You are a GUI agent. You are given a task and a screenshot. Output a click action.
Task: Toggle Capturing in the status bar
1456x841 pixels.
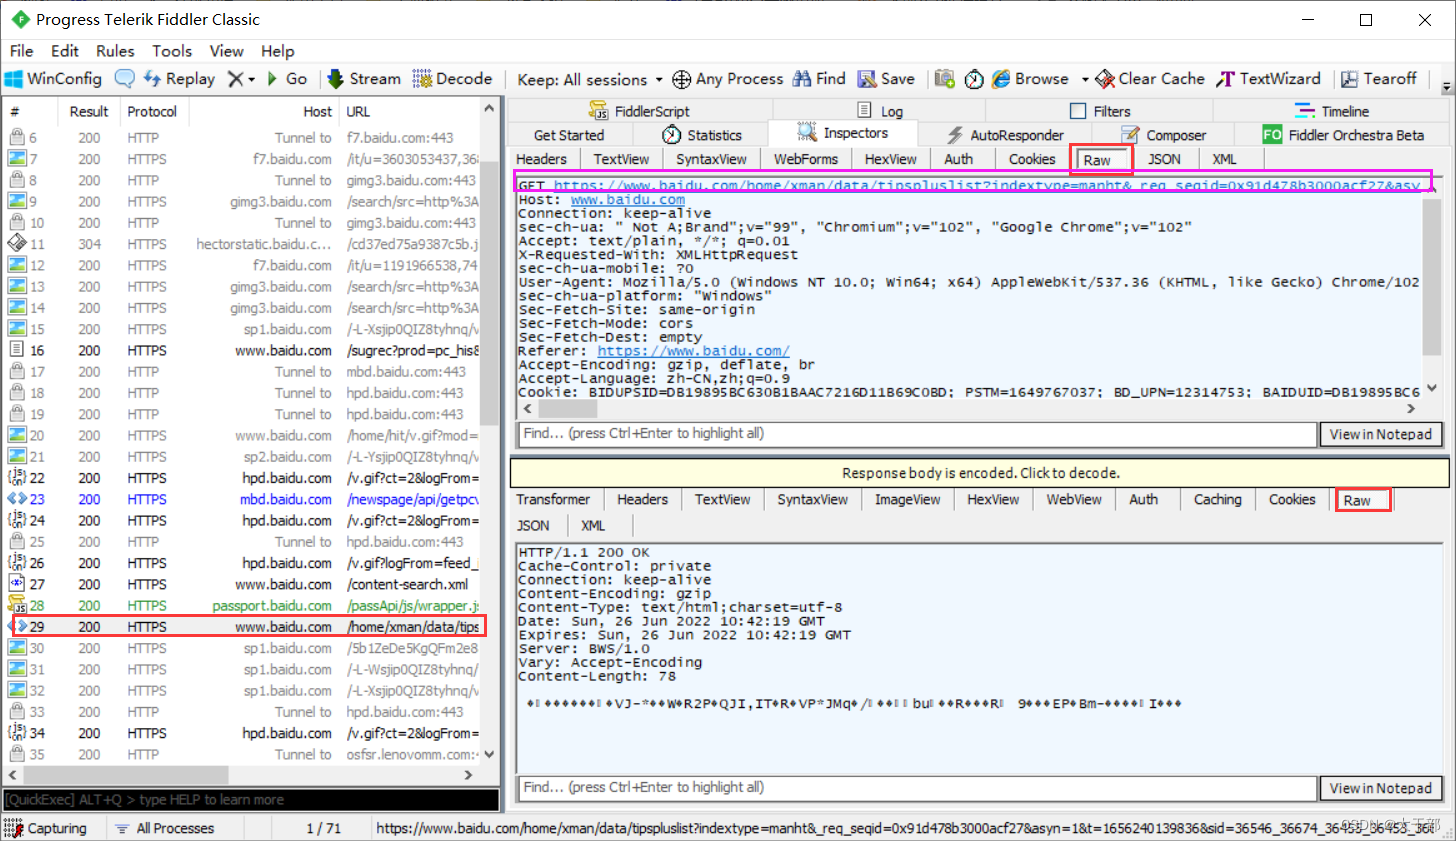[x=45, y=828]
